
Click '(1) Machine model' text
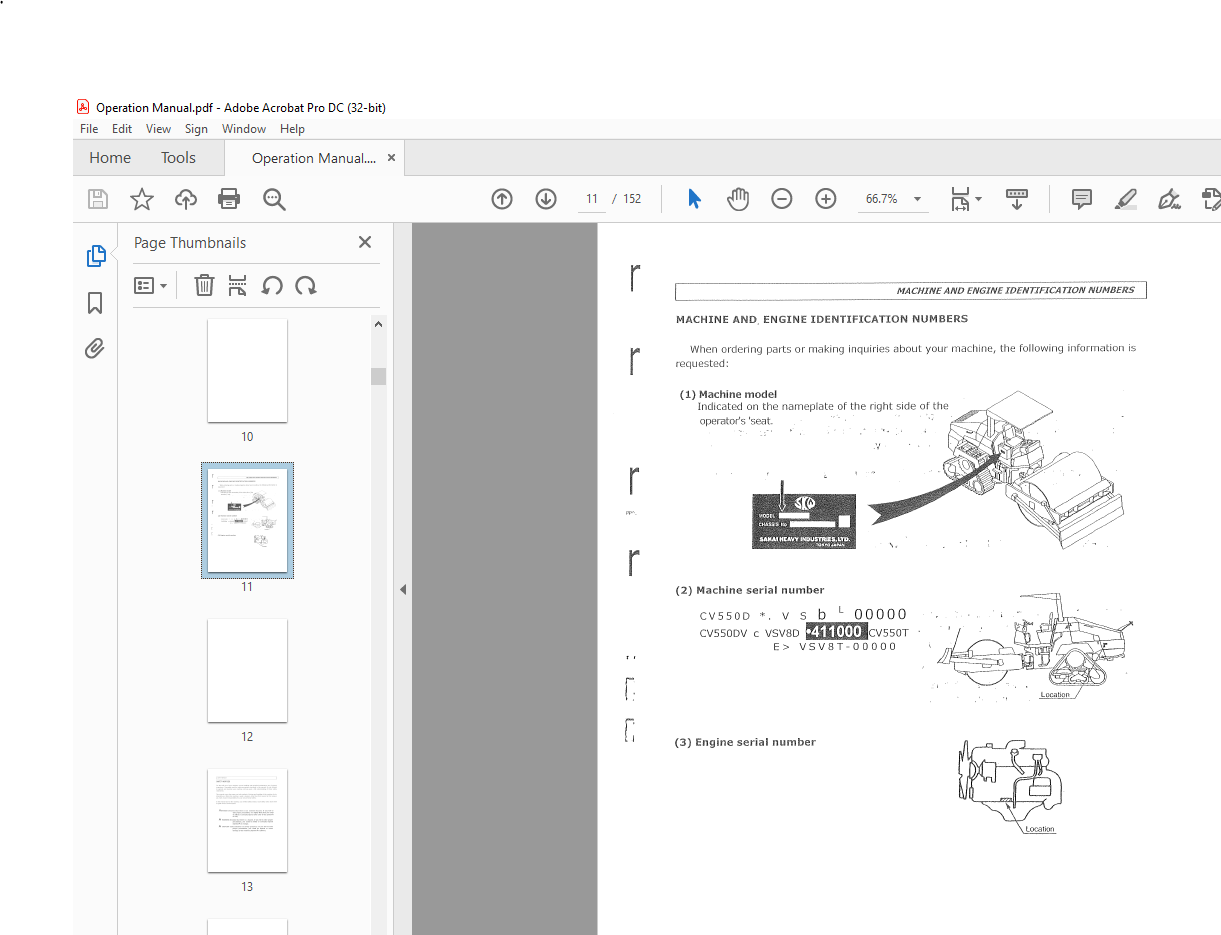click(x=728, y=394)
